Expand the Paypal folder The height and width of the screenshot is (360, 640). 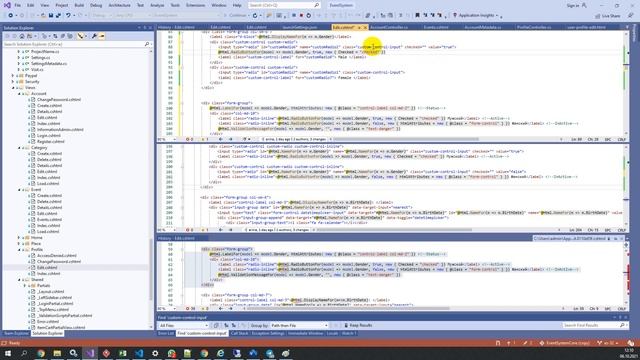(x=13, y=76)
